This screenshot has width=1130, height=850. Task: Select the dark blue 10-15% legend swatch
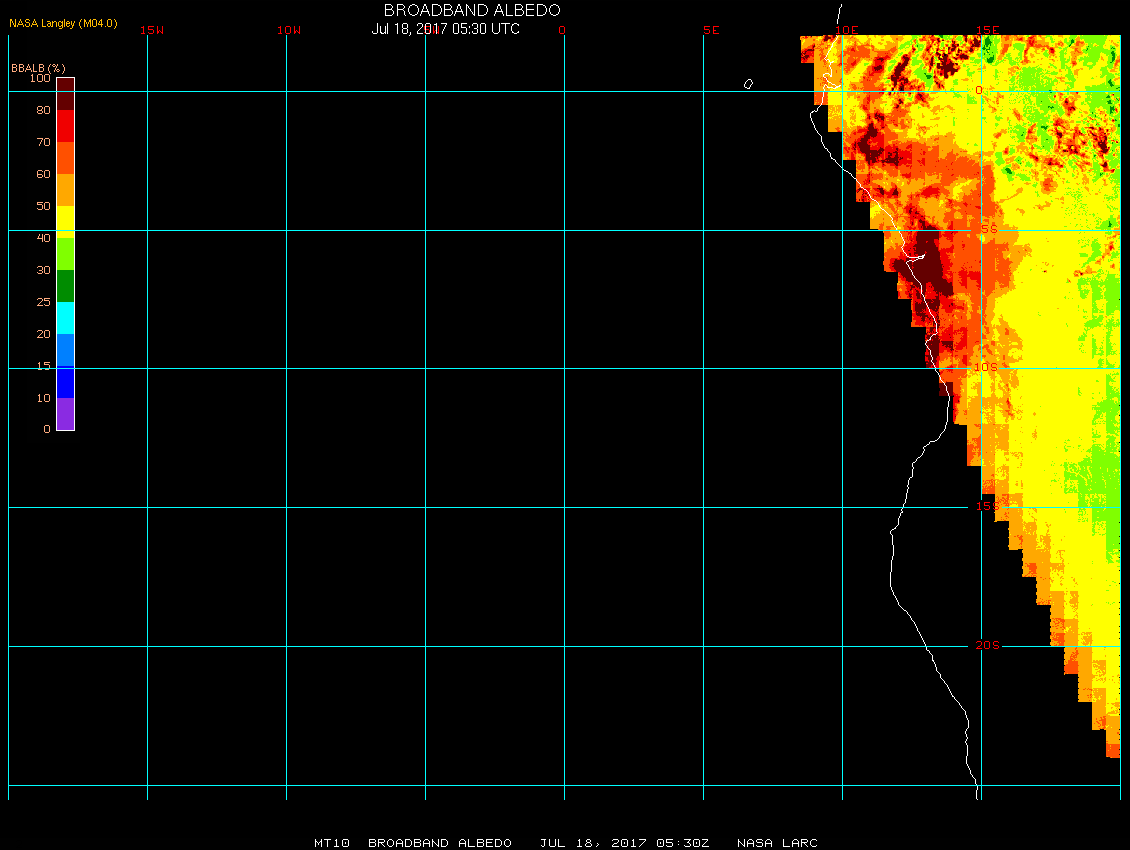point(65,382)
